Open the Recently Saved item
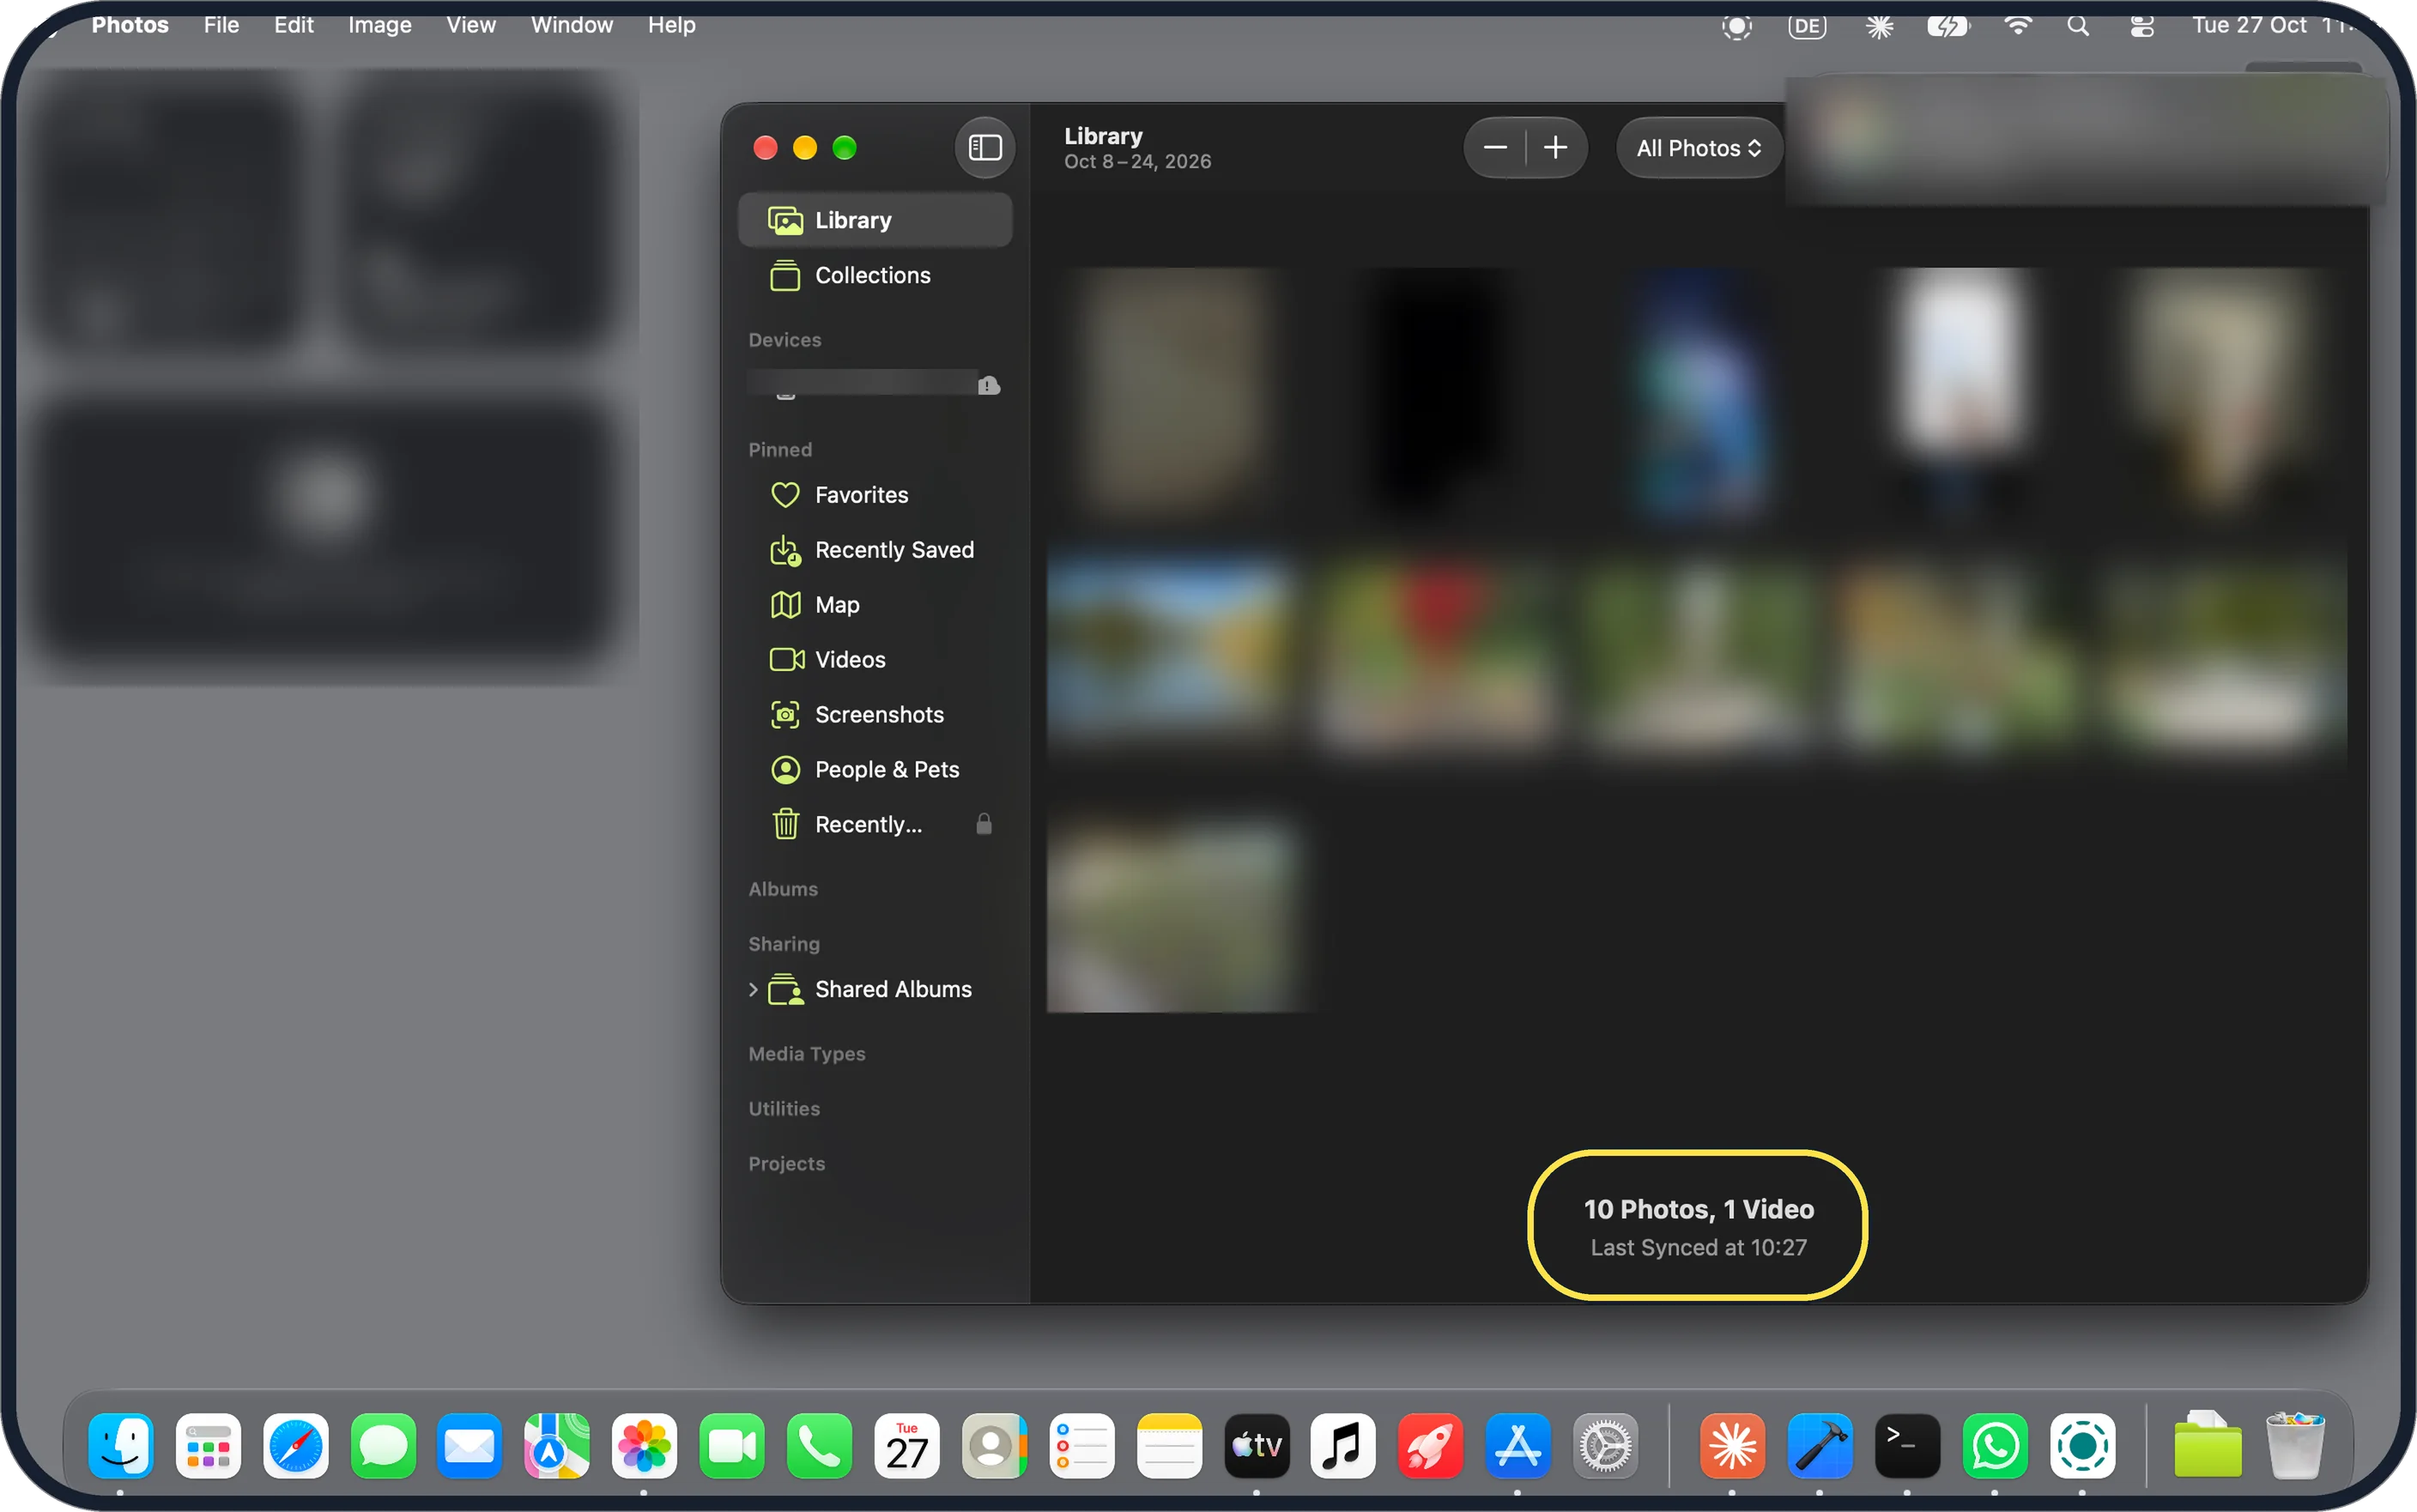This screenshot has width=2417, height=1512. 875,550
